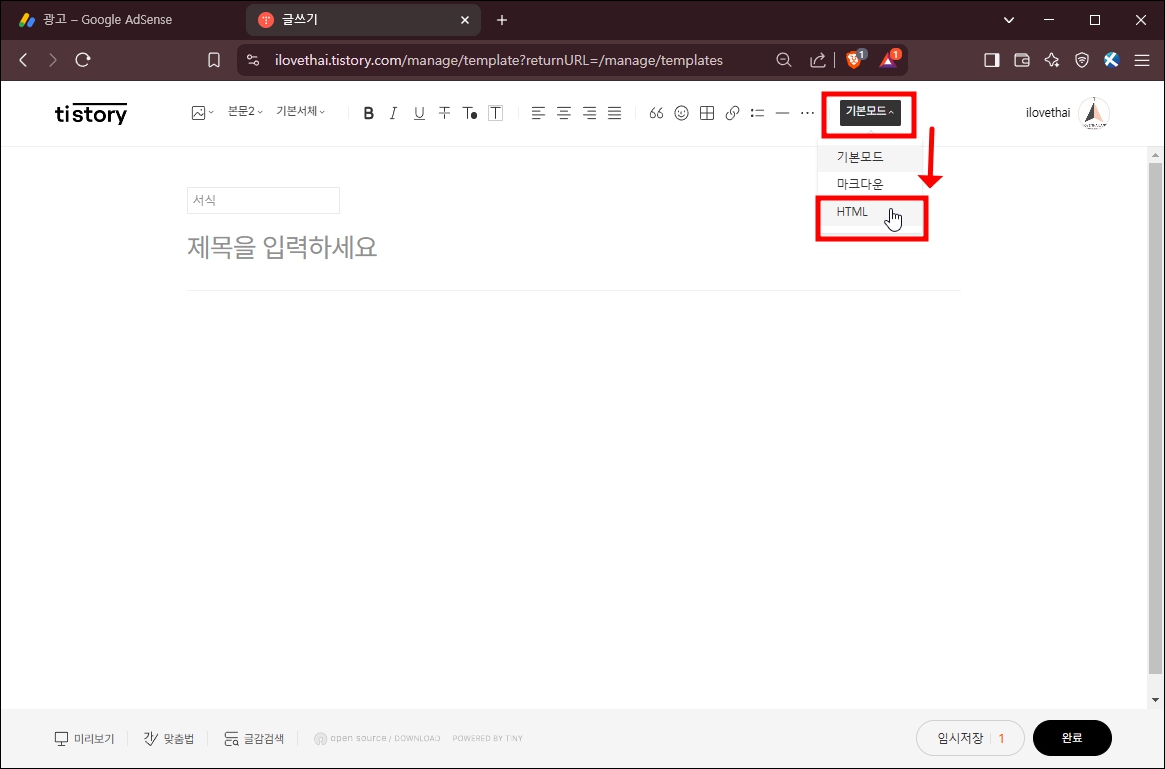
Task: Insert a hyperlink with the link icon
Action: [x=732, y=112]
